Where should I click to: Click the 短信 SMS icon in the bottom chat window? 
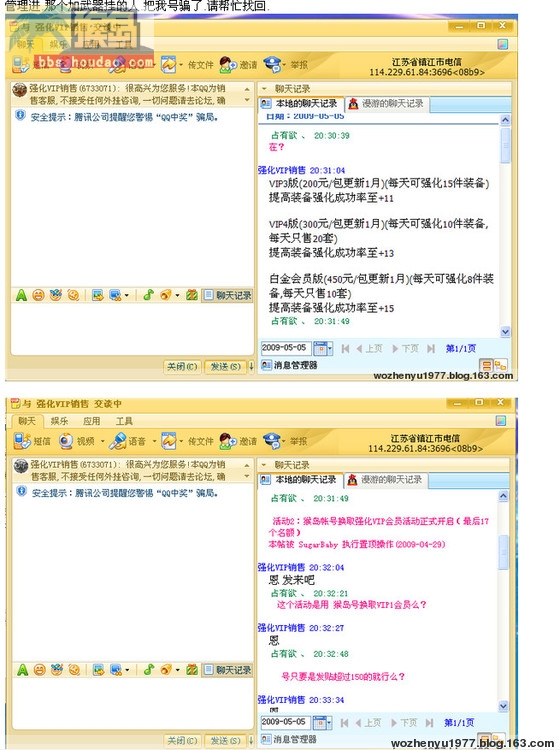(x=22, y=441)
